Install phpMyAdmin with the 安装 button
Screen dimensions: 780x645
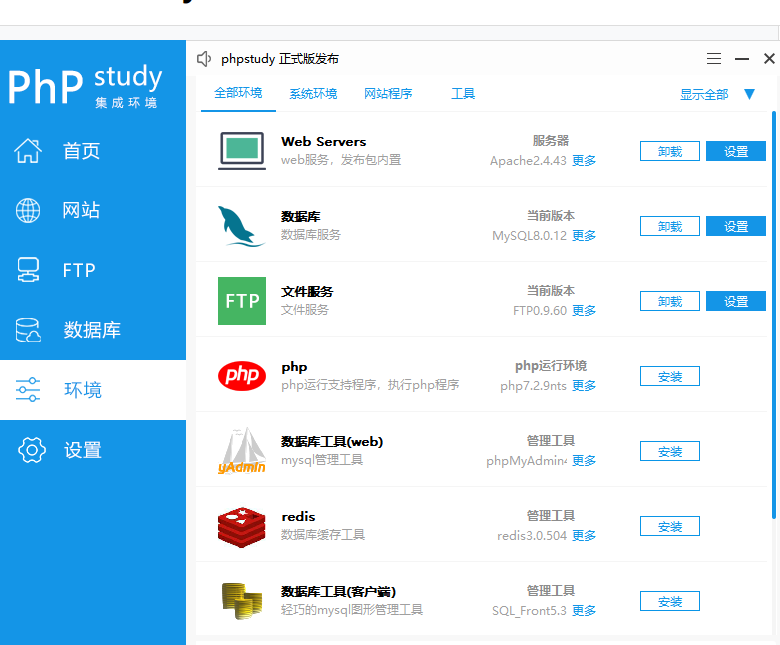click(x=670, y=452)
